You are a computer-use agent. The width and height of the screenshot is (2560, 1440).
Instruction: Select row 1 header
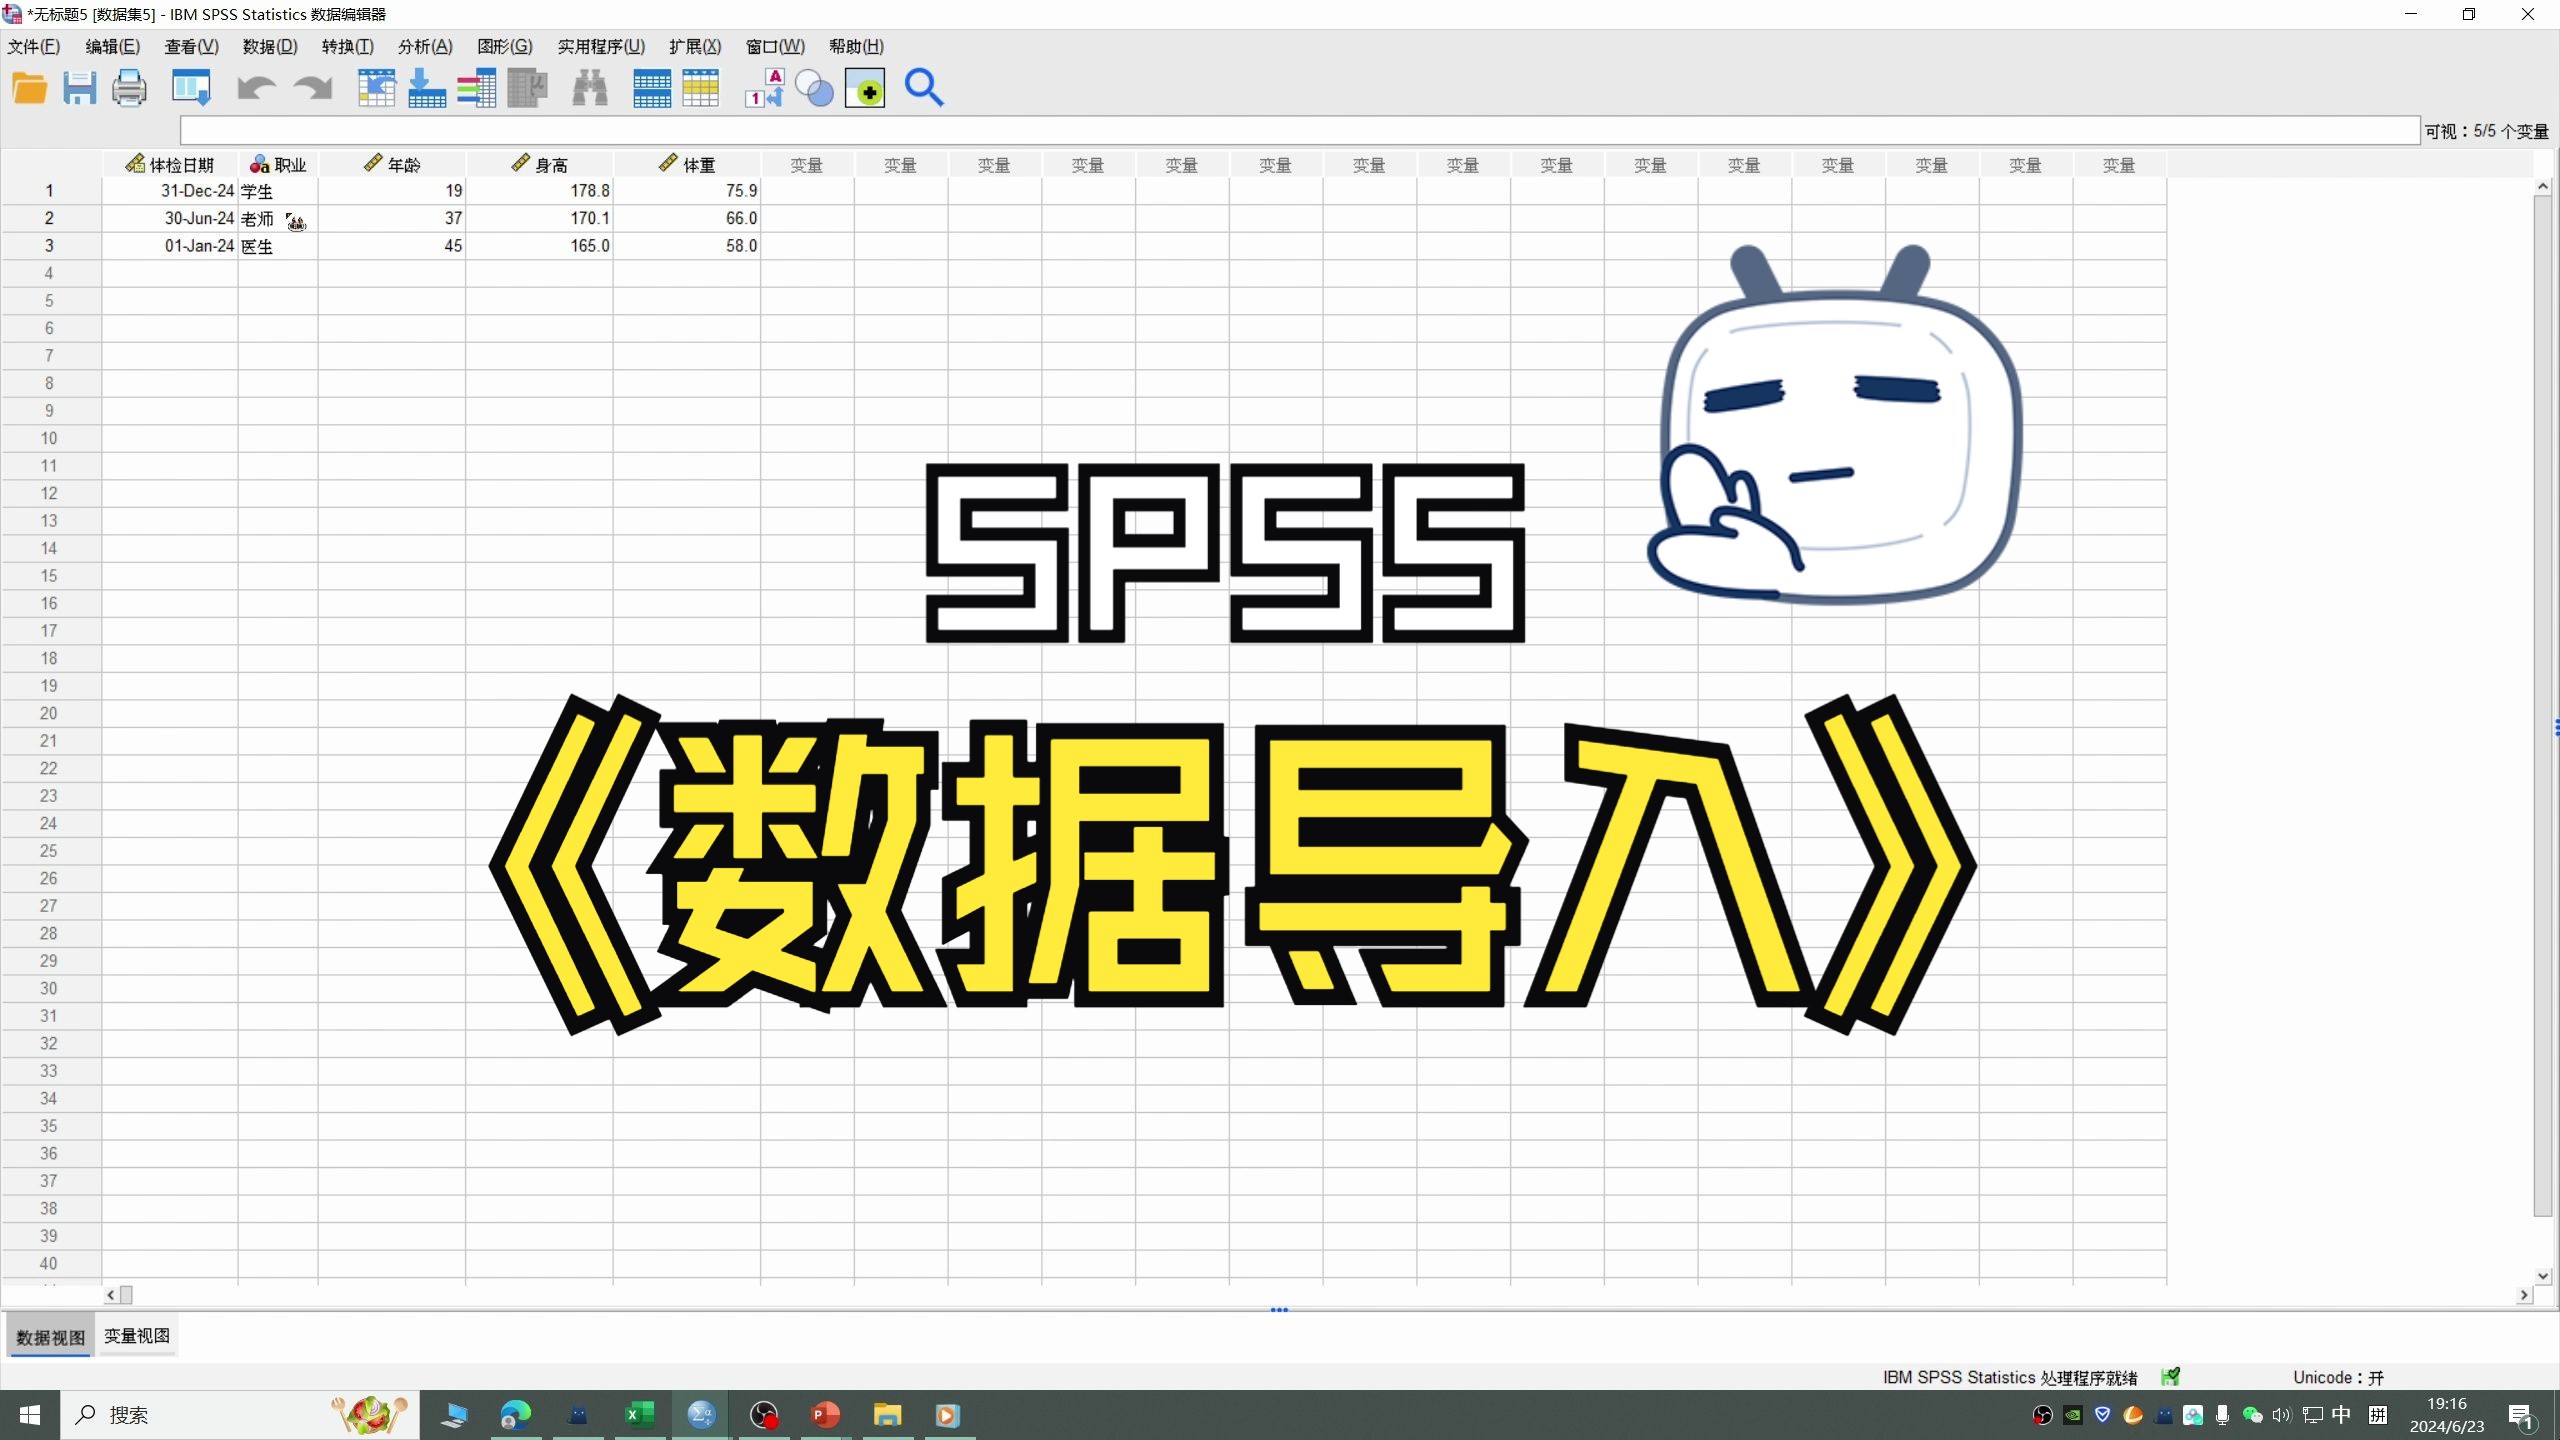tap(50, 191)
